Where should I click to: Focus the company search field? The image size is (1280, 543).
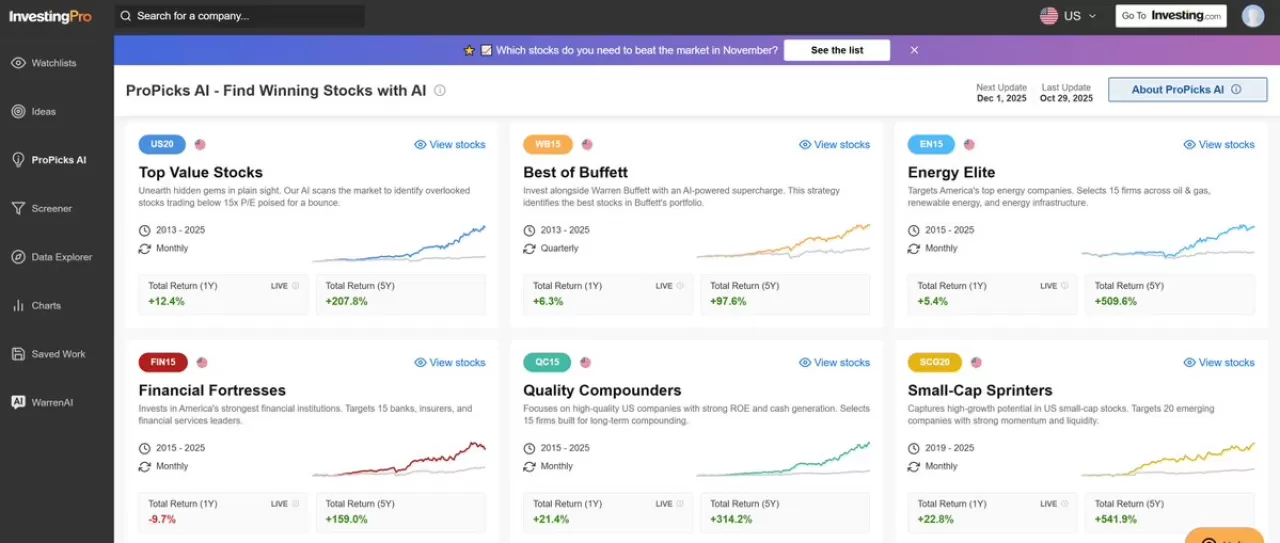240,16
